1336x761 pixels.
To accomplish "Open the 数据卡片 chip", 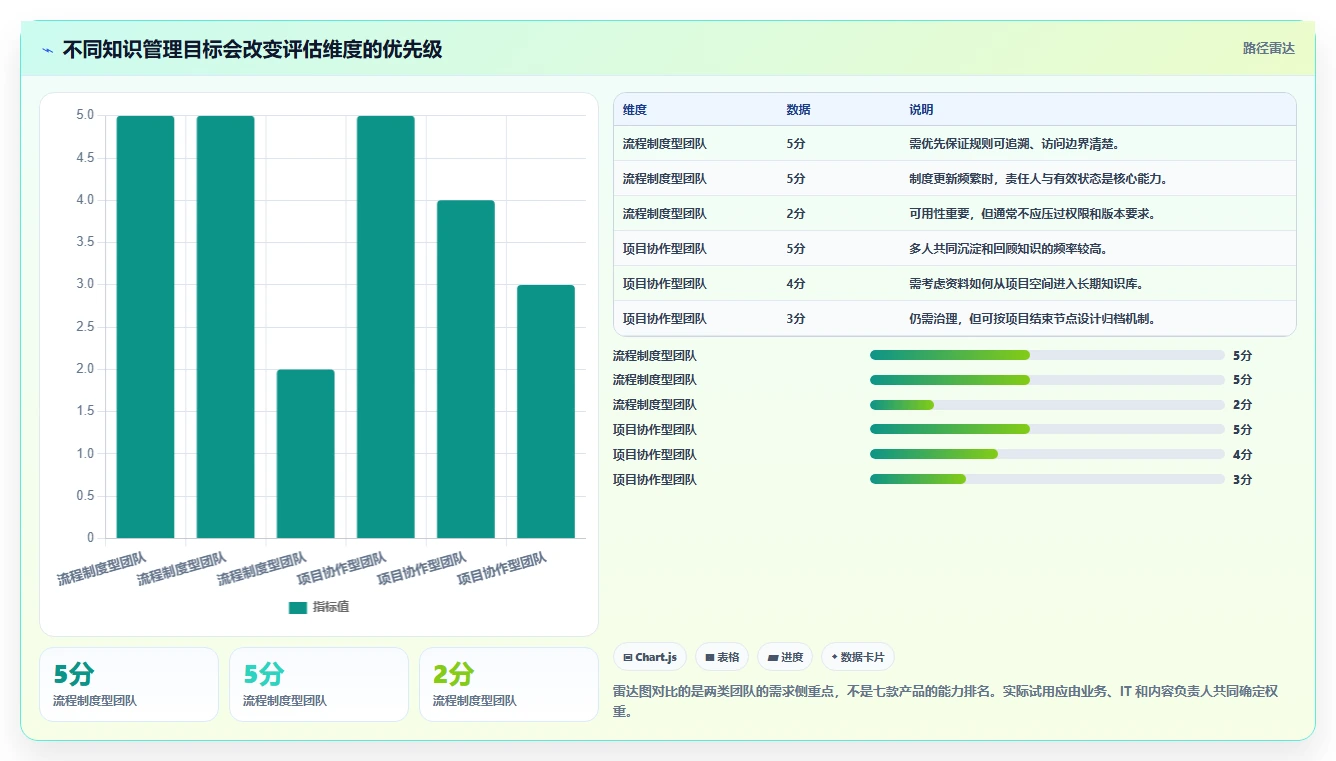I will coord(857,657).
